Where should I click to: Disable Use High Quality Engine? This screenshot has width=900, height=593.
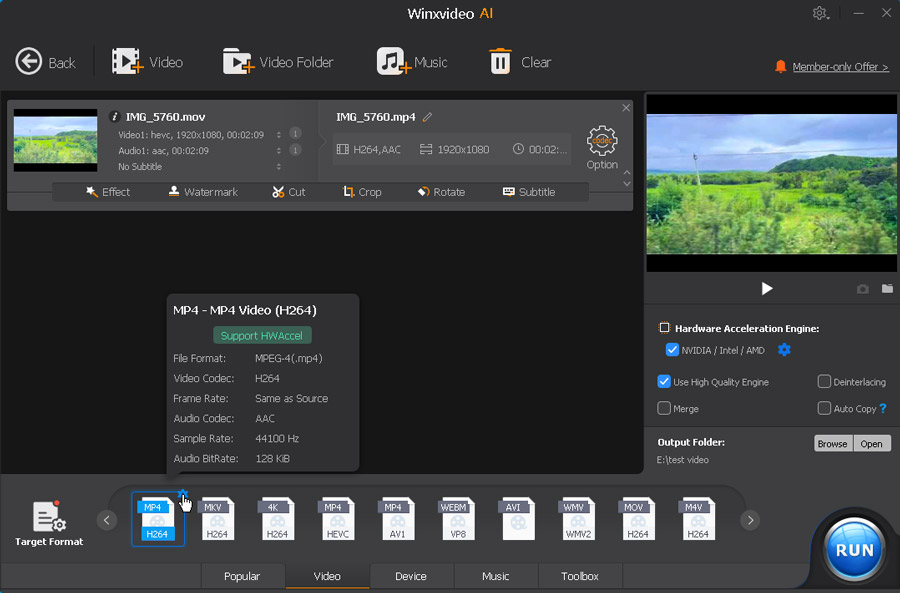(x=664, y=382)
